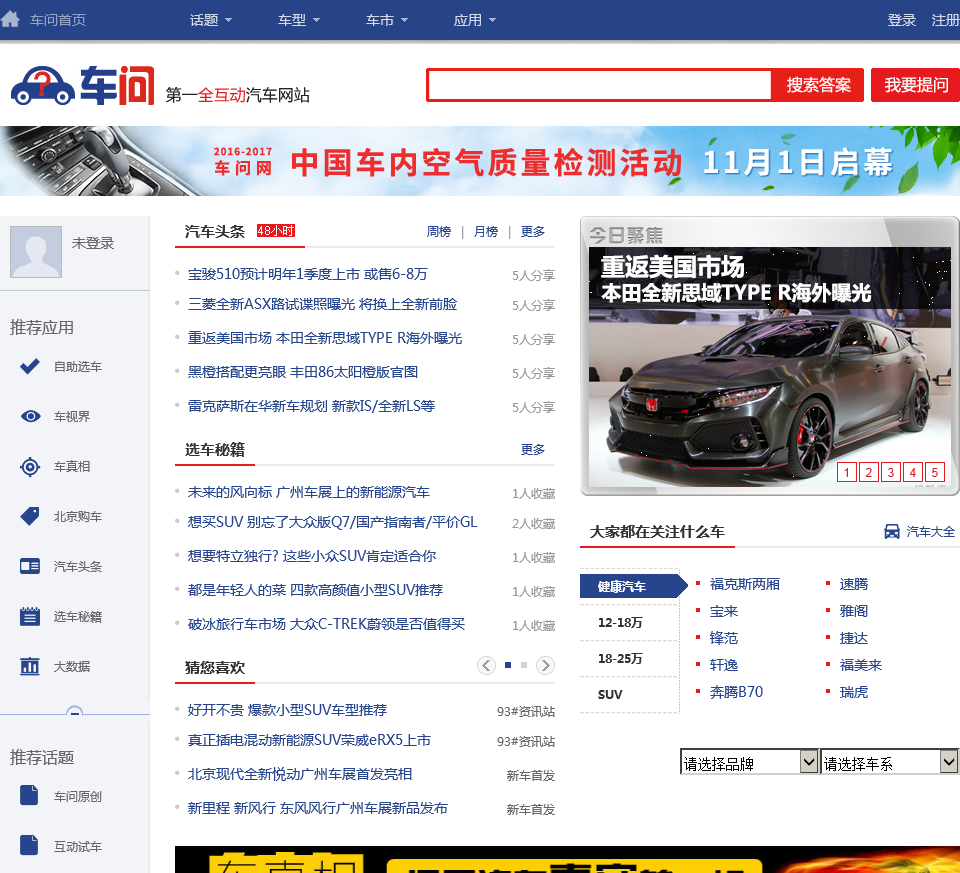Viewport: 960px width, 873px height.
Task: Open the 汽车大全 link
Action: pyautogui.click(x=930, y=531)
